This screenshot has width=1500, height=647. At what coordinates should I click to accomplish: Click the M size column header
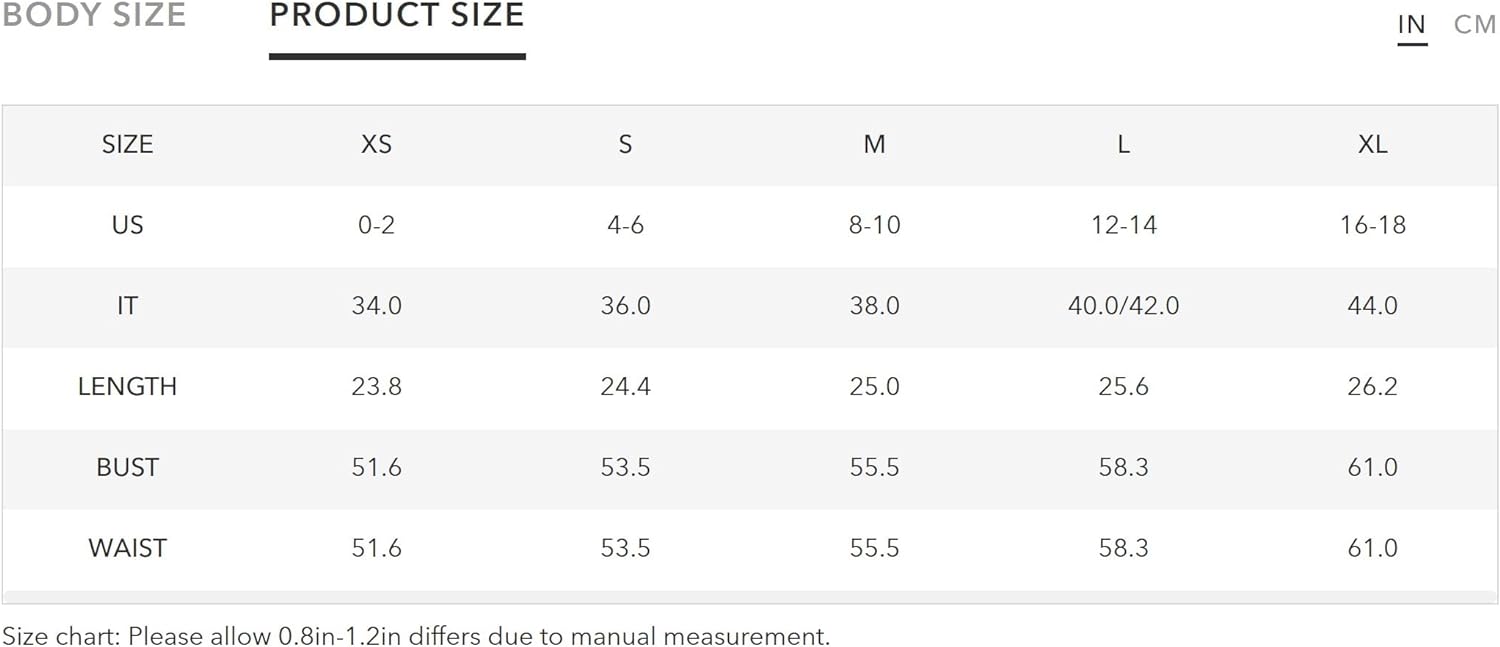(874, 144)
